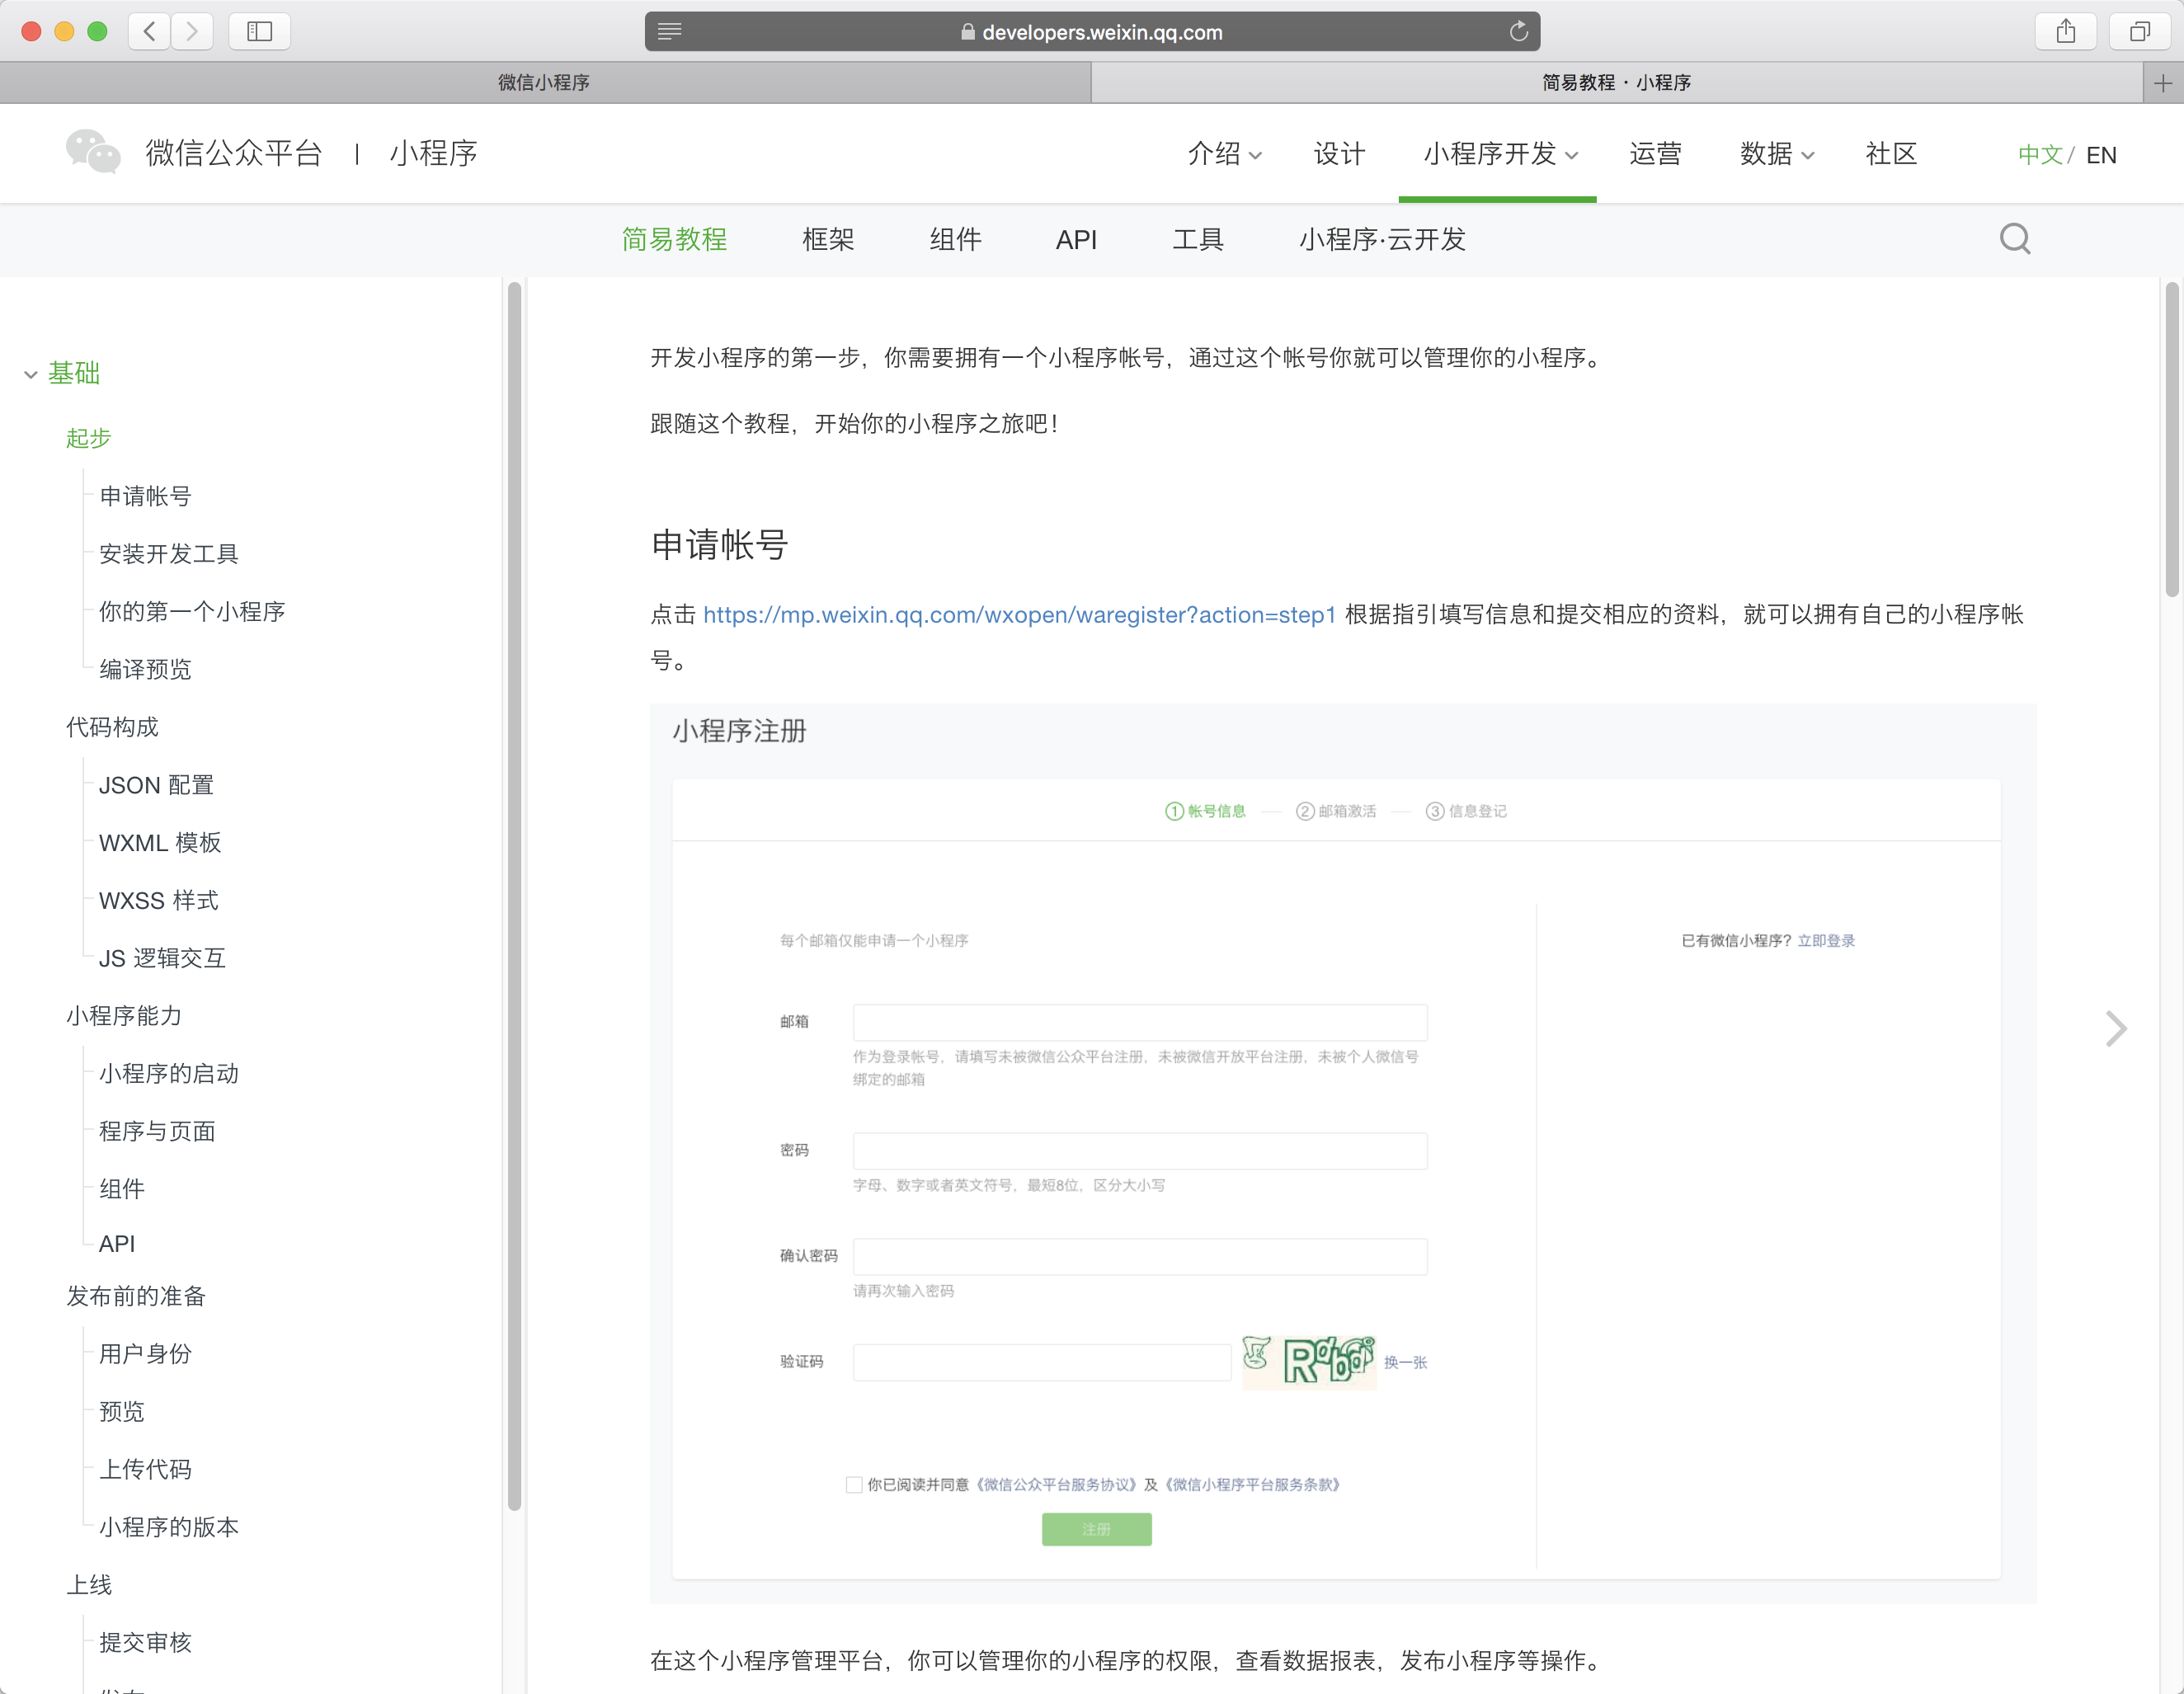Open a new tab with plus icon
This screenshot has width=2184, height=1694.
pyautogui.click(x=2162, y=83)
